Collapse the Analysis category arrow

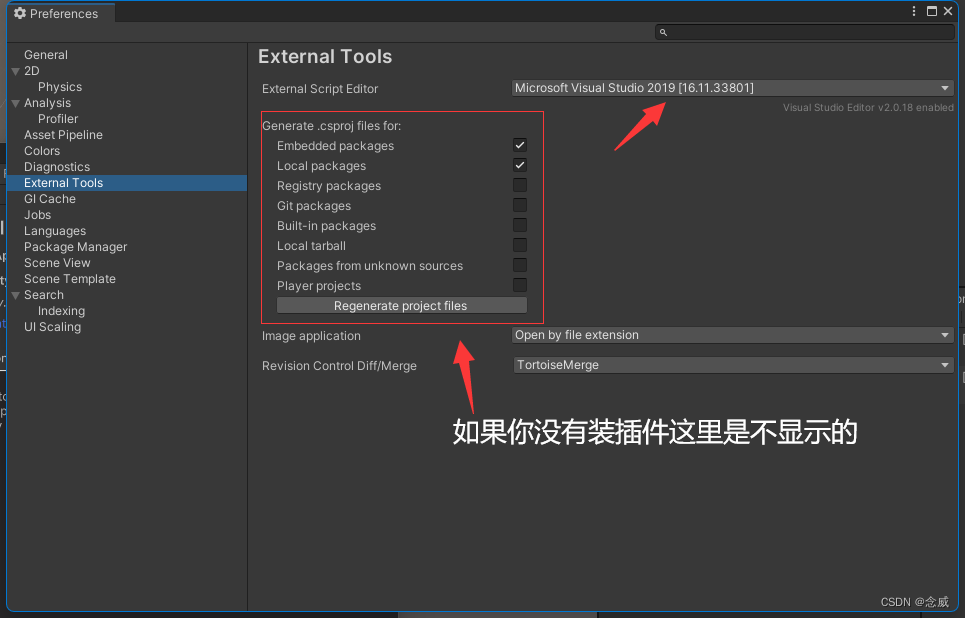click(x=16, y=103)
